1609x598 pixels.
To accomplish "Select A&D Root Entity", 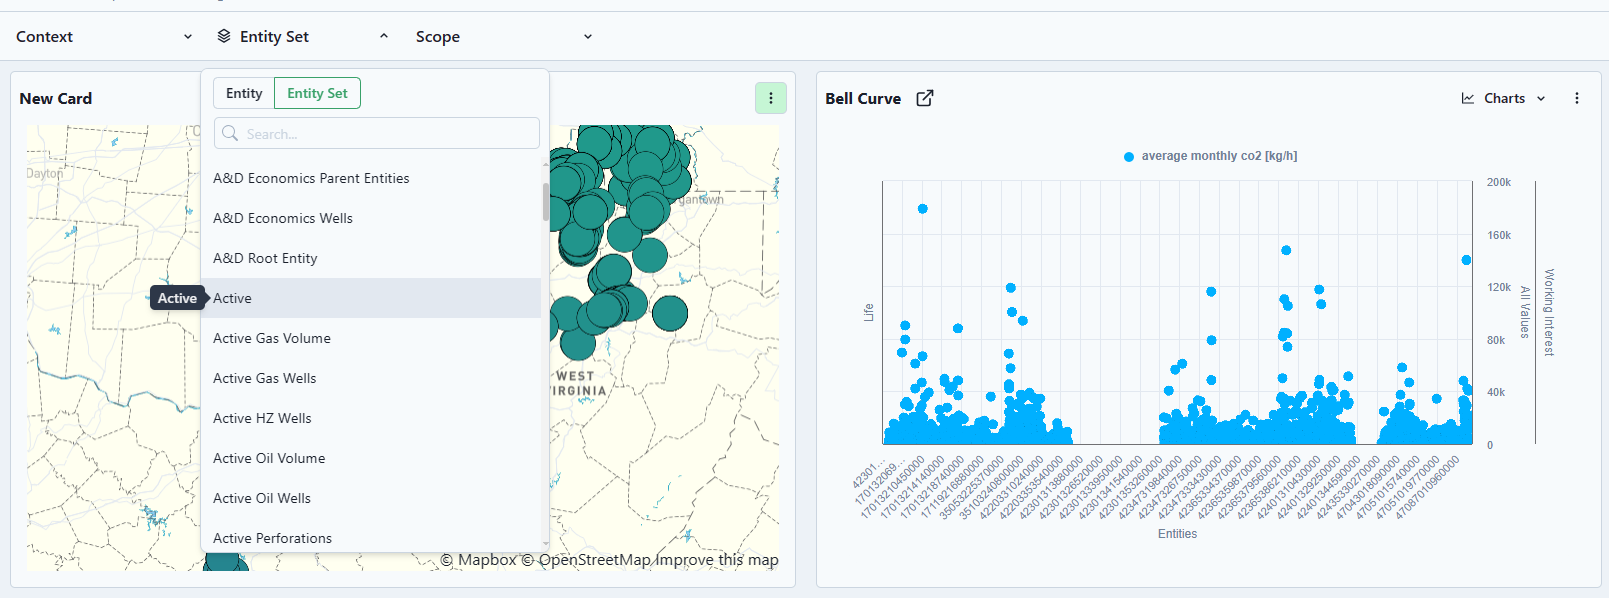I will coord(371,258).
